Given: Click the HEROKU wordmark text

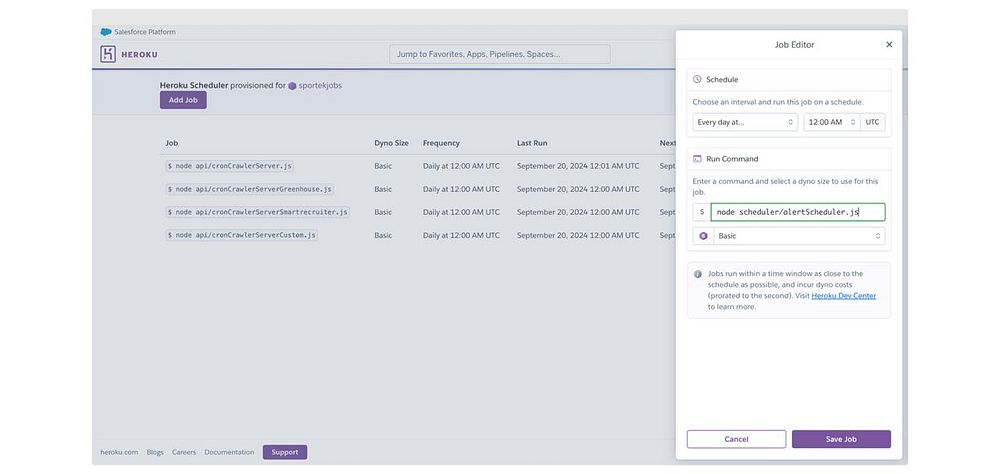Looking at the screenshot, I should click(x=139, y=55).
